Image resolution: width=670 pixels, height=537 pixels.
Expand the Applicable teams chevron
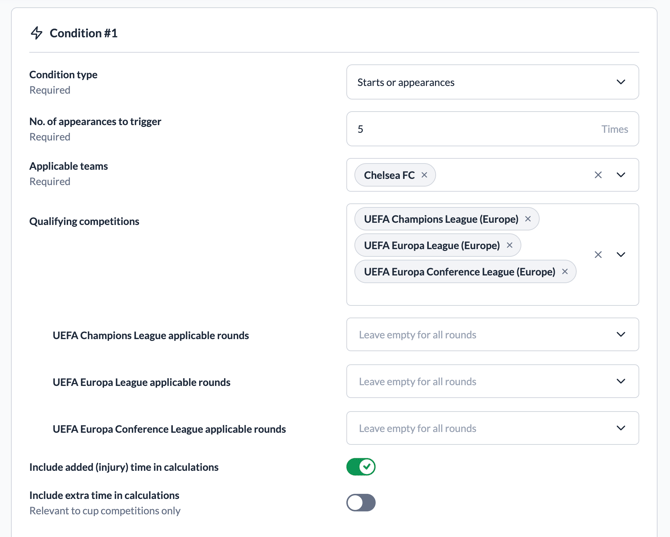pyautogui.click(x=621, y=175)
